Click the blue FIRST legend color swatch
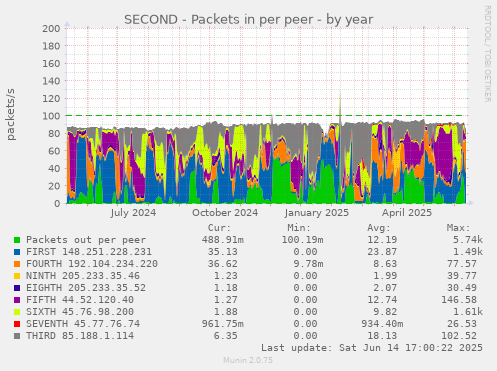Image resolution: width=497 pixels, height=371 pixels. tap(17, 252)
